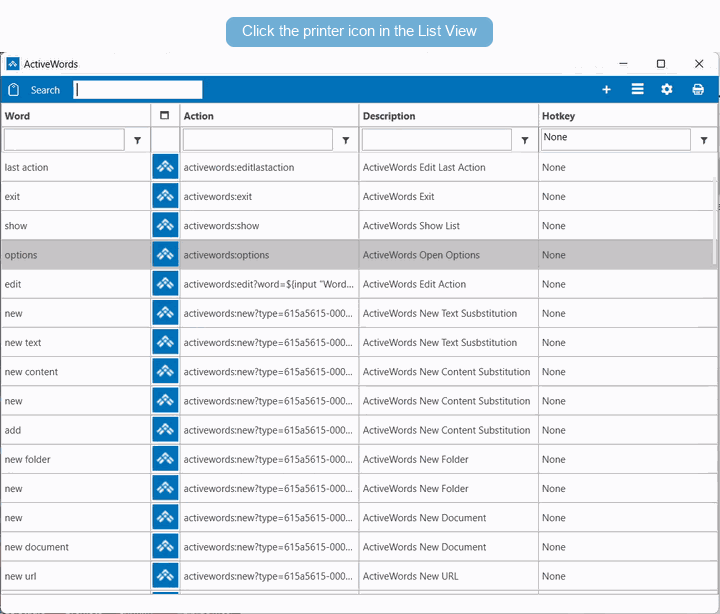
Task: Click the ActiveWords icon in the new folder row
Action: pyautogui.click(x=165, y=459)
